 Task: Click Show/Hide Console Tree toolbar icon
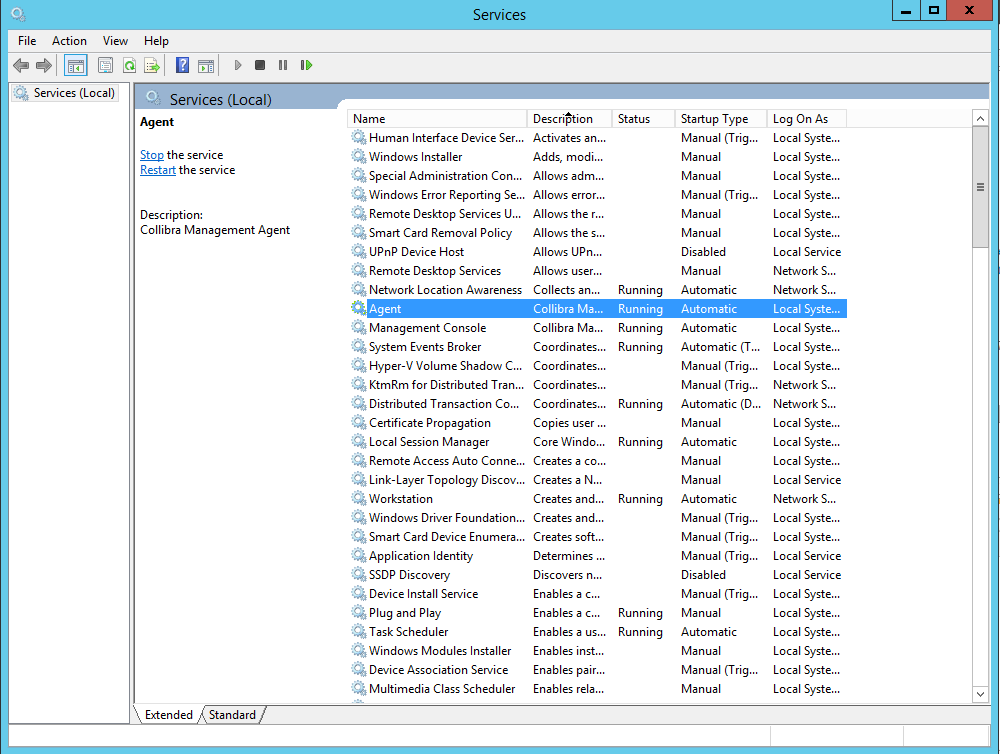[75, 66]
